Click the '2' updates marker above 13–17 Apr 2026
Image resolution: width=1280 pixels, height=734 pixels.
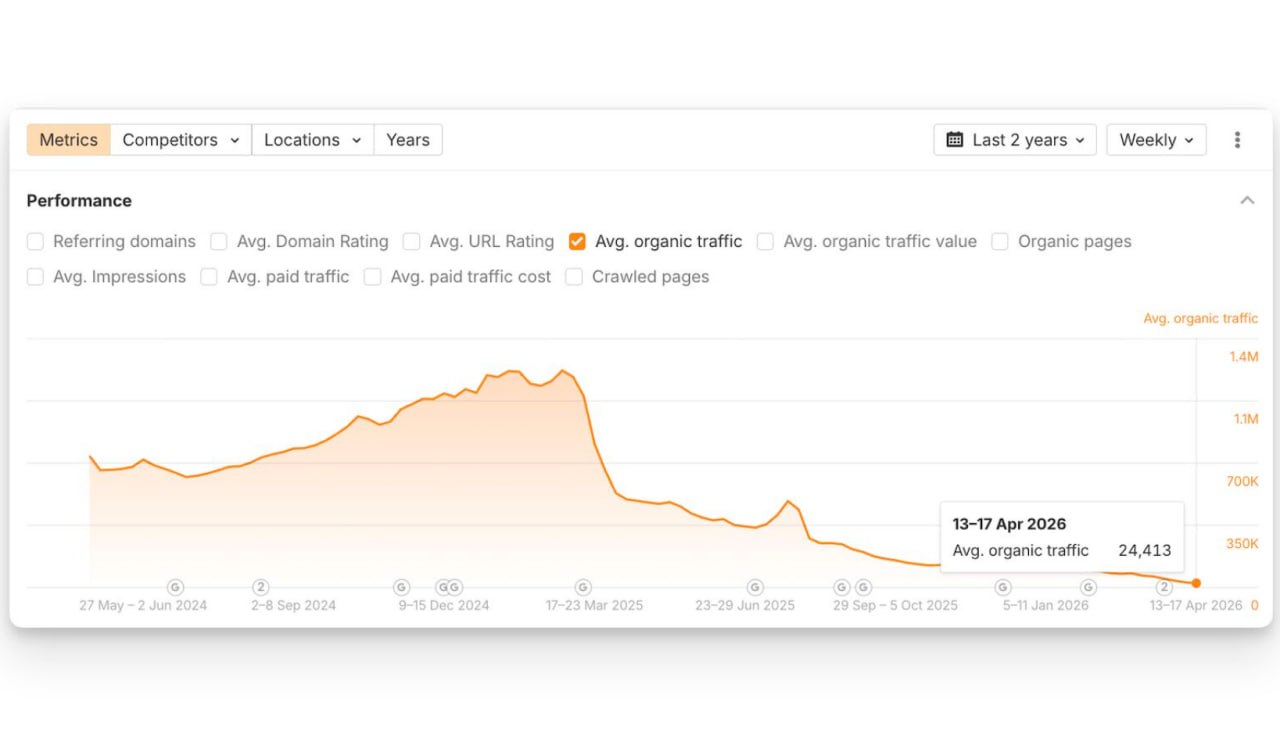tap(1164, 587)
